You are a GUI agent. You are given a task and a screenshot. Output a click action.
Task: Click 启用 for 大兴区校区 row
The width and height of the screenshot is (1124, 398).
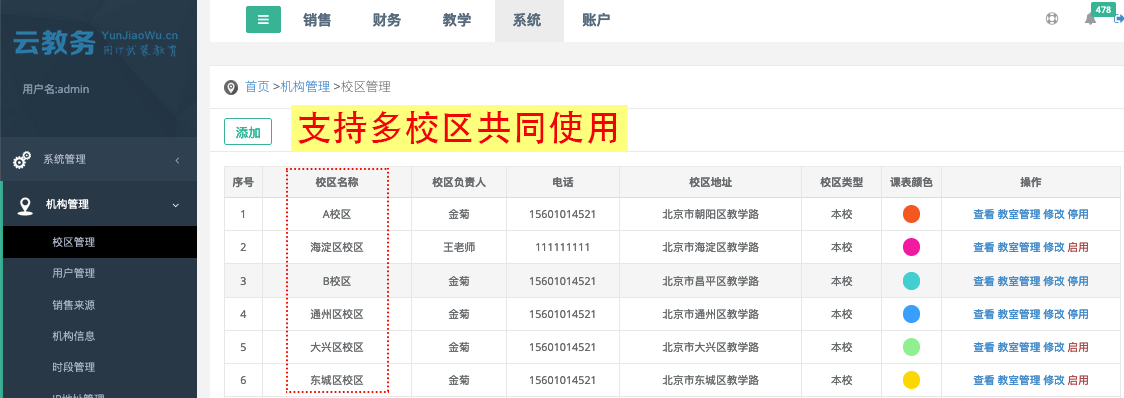(1078, 347)
